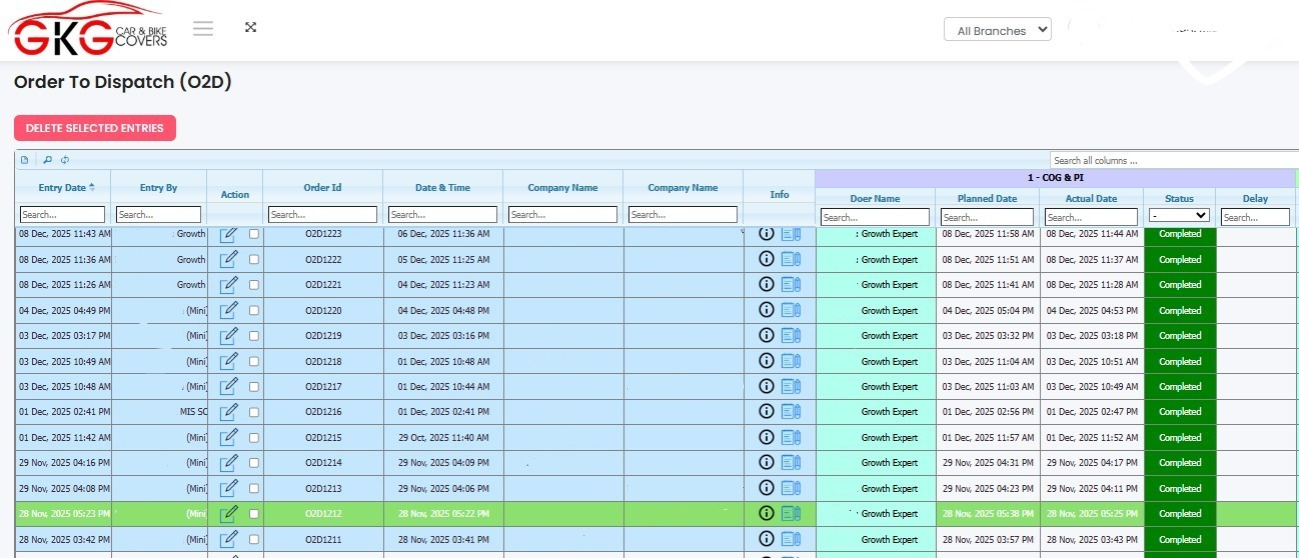This screenshot has width=1299, height=558.
Task: Sort by the Entry Date column arrow
Action: pos(93,187)
